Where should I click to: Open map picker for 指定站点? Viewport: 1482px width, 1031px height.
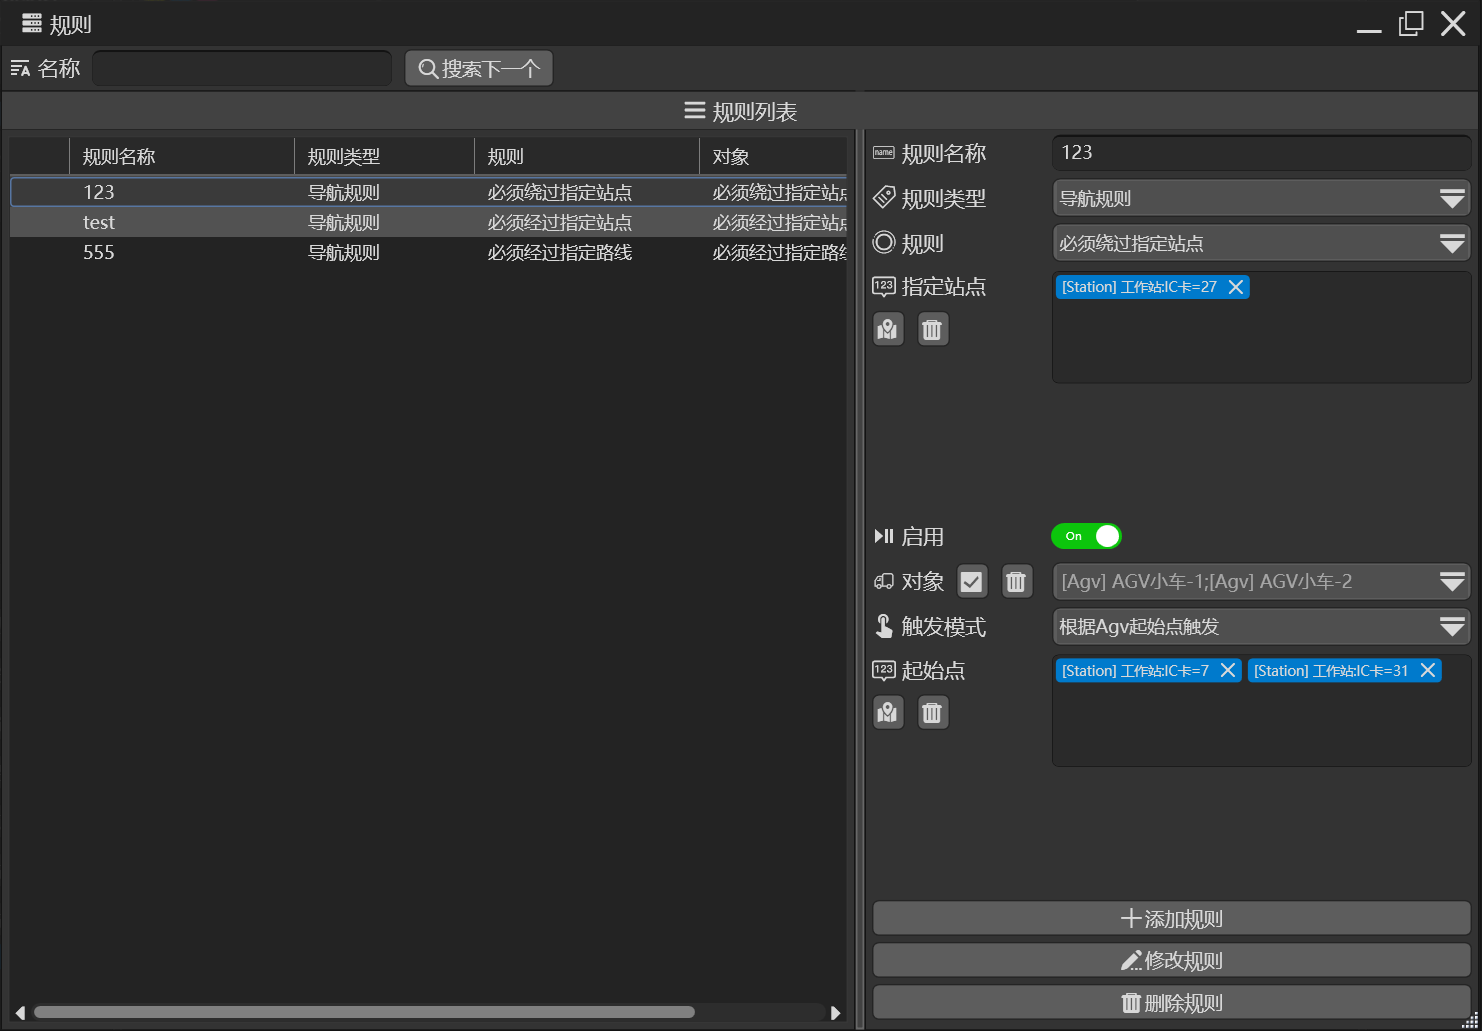click(888, 329)
